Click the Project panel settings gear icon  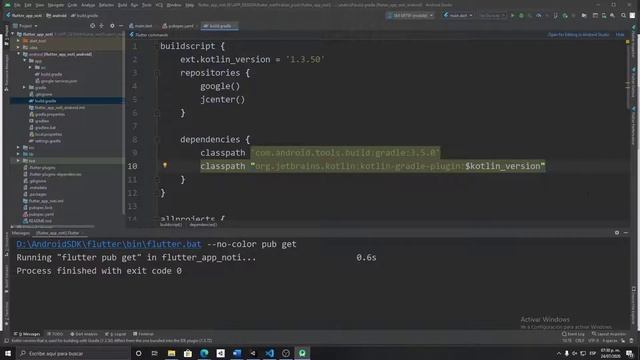[112, 26]
